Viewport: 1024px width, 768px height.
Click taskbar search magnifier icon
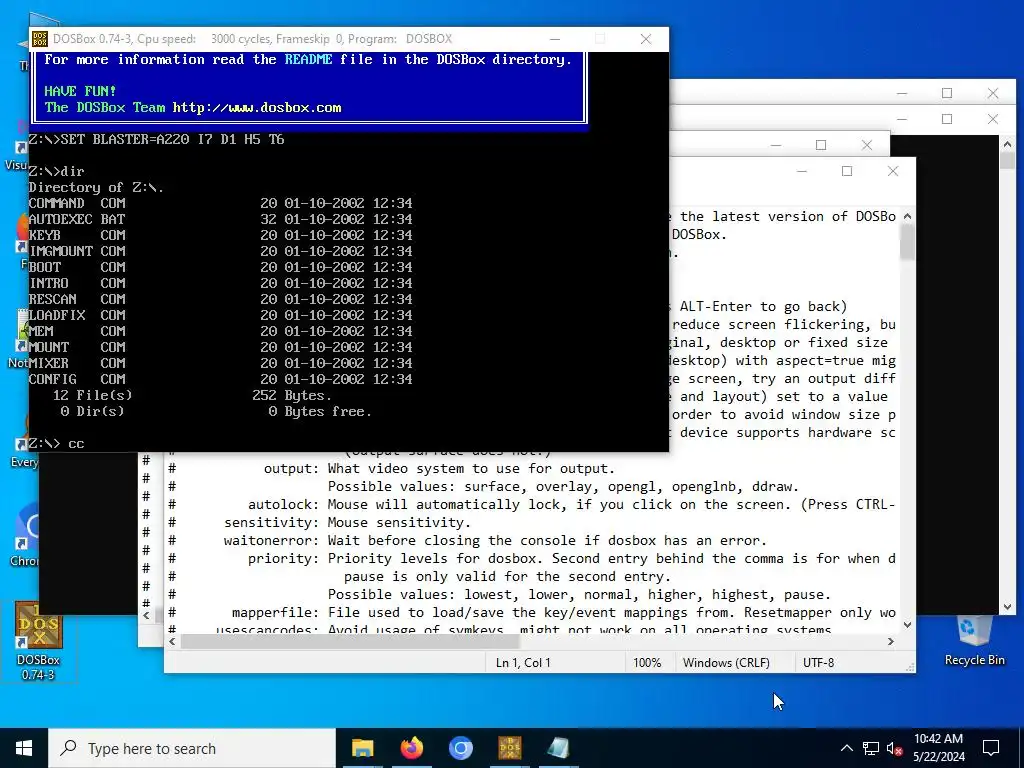point(69,748)
